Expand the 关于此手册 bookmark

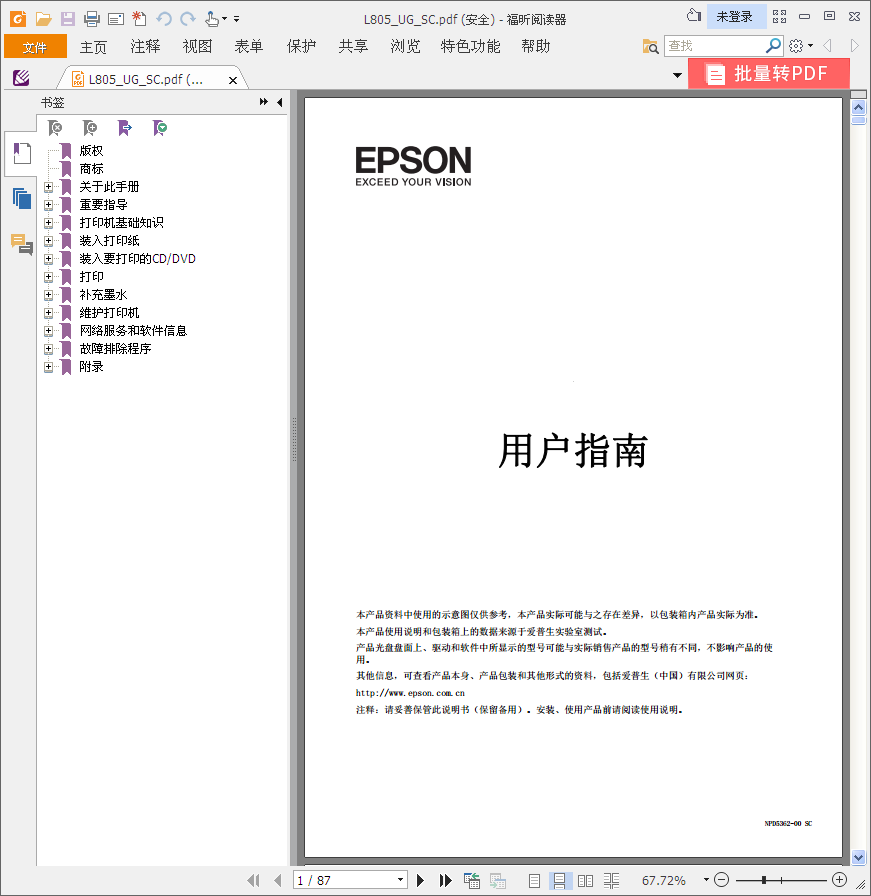coord(49,187)
